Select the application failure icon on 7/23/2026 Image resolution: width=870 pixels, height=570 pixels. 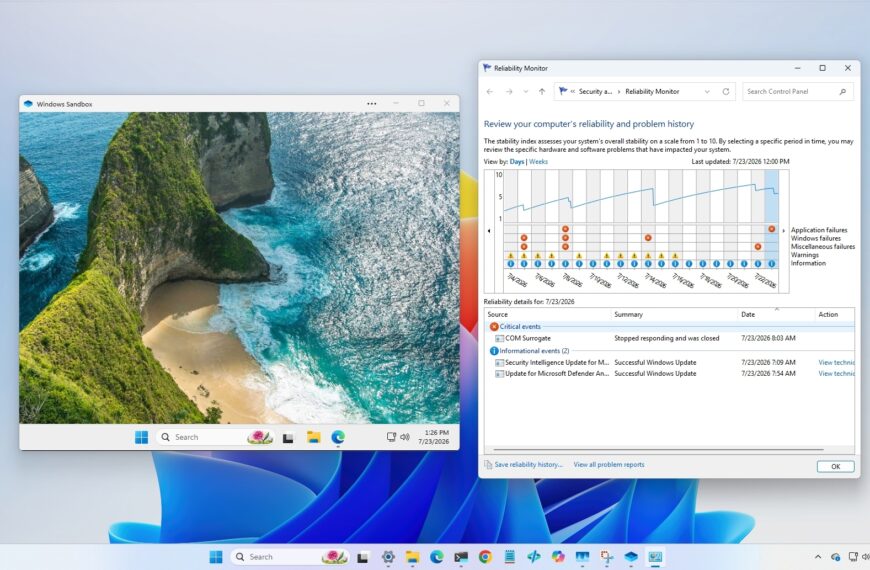click(772, 229)
